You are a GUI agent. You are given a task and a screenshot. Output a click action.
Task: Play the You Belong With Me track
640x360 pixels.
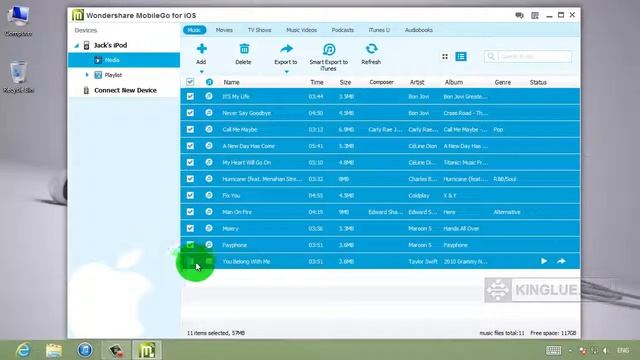click(x=544, y=261)
